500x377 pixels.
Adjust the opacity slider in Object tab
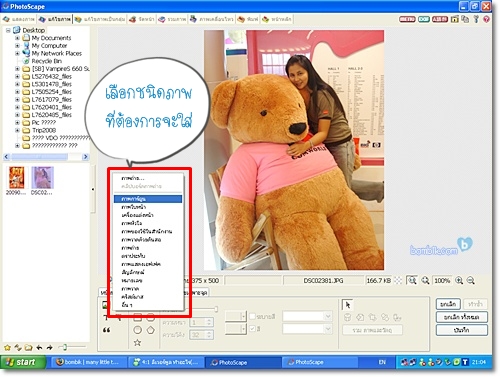(x=216, y=309)
